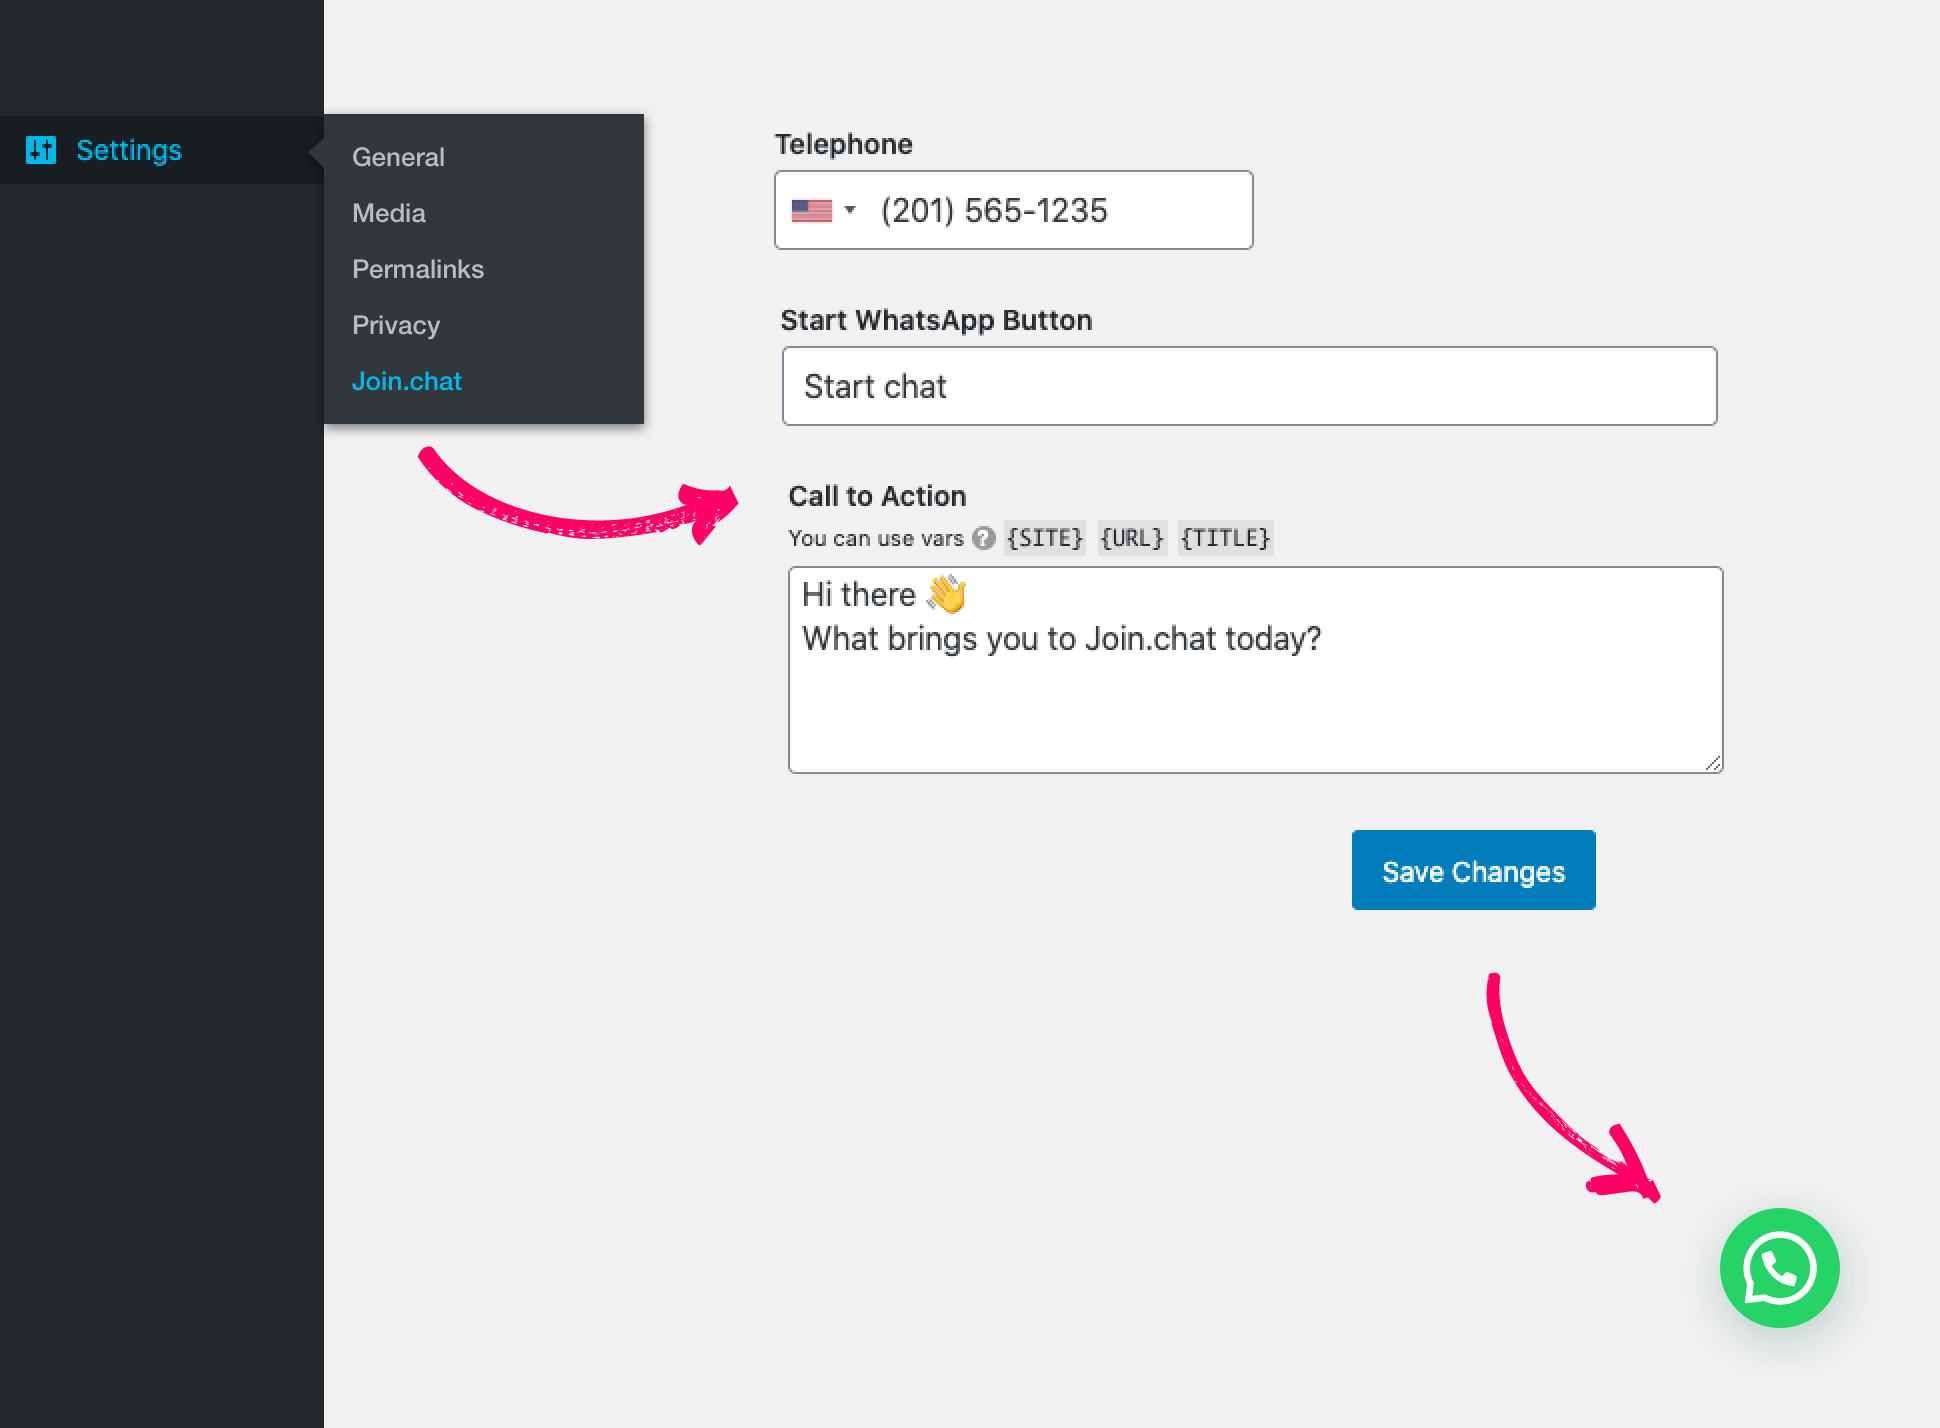Click into the Start WhatsApp Button field
This screenshot has width=1940, height=1428.
coord(1249,386)
